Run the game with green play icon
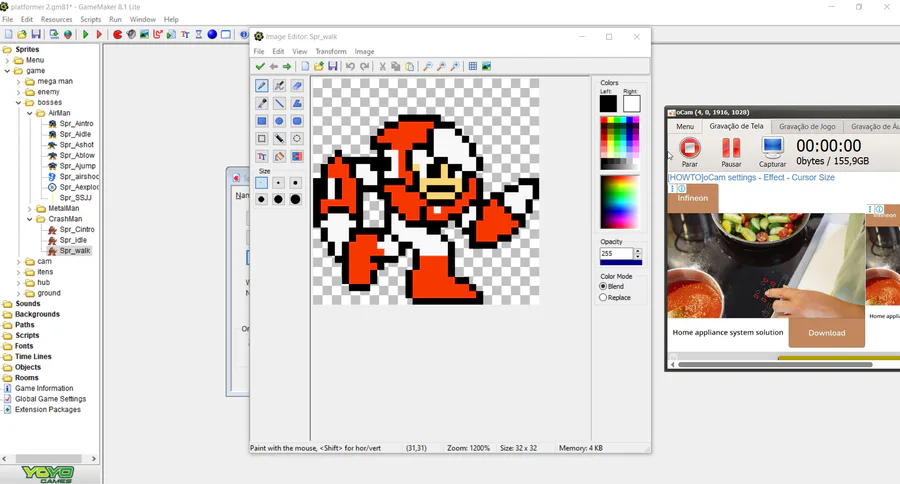 [86, 34]
